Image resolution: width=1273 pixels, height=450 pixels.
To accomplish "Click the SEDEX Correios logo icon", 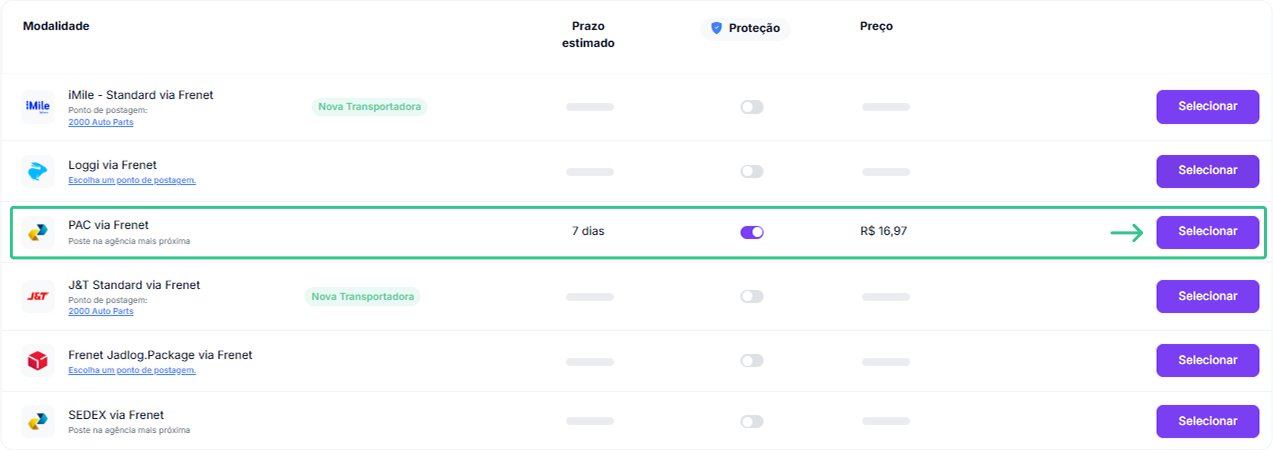I will click(x=38, y=421).
